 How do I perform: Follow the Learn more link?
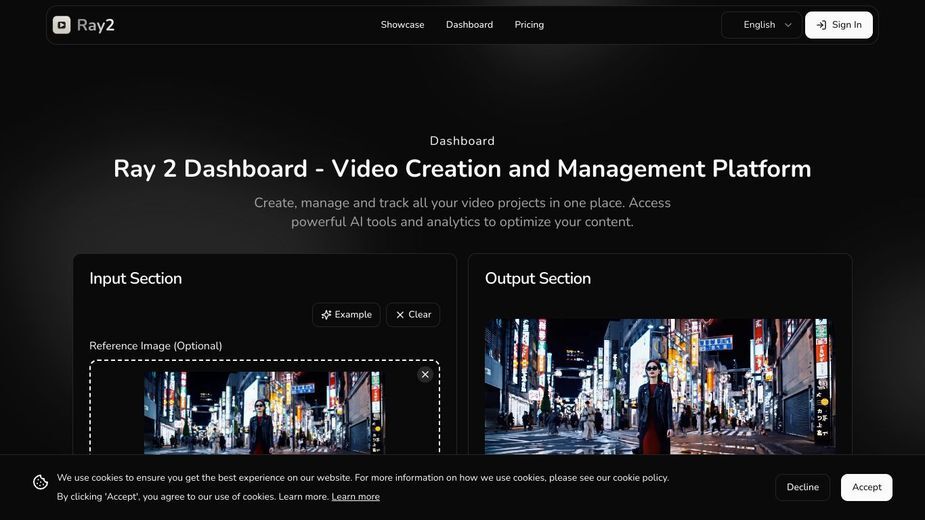pos(356,496)
